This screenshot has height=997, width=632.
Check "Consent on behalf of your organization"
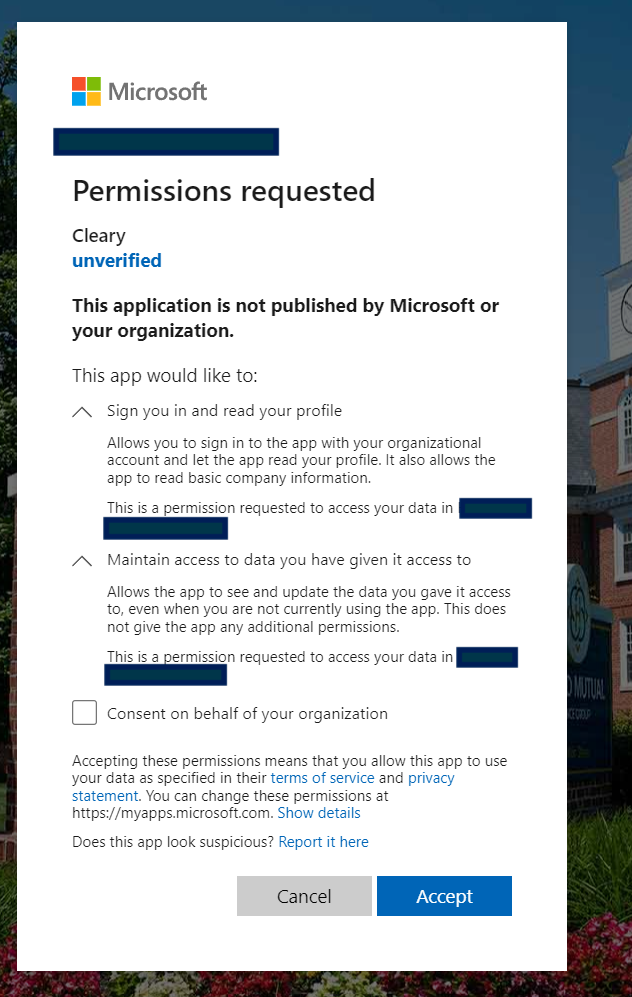(84, 712)
